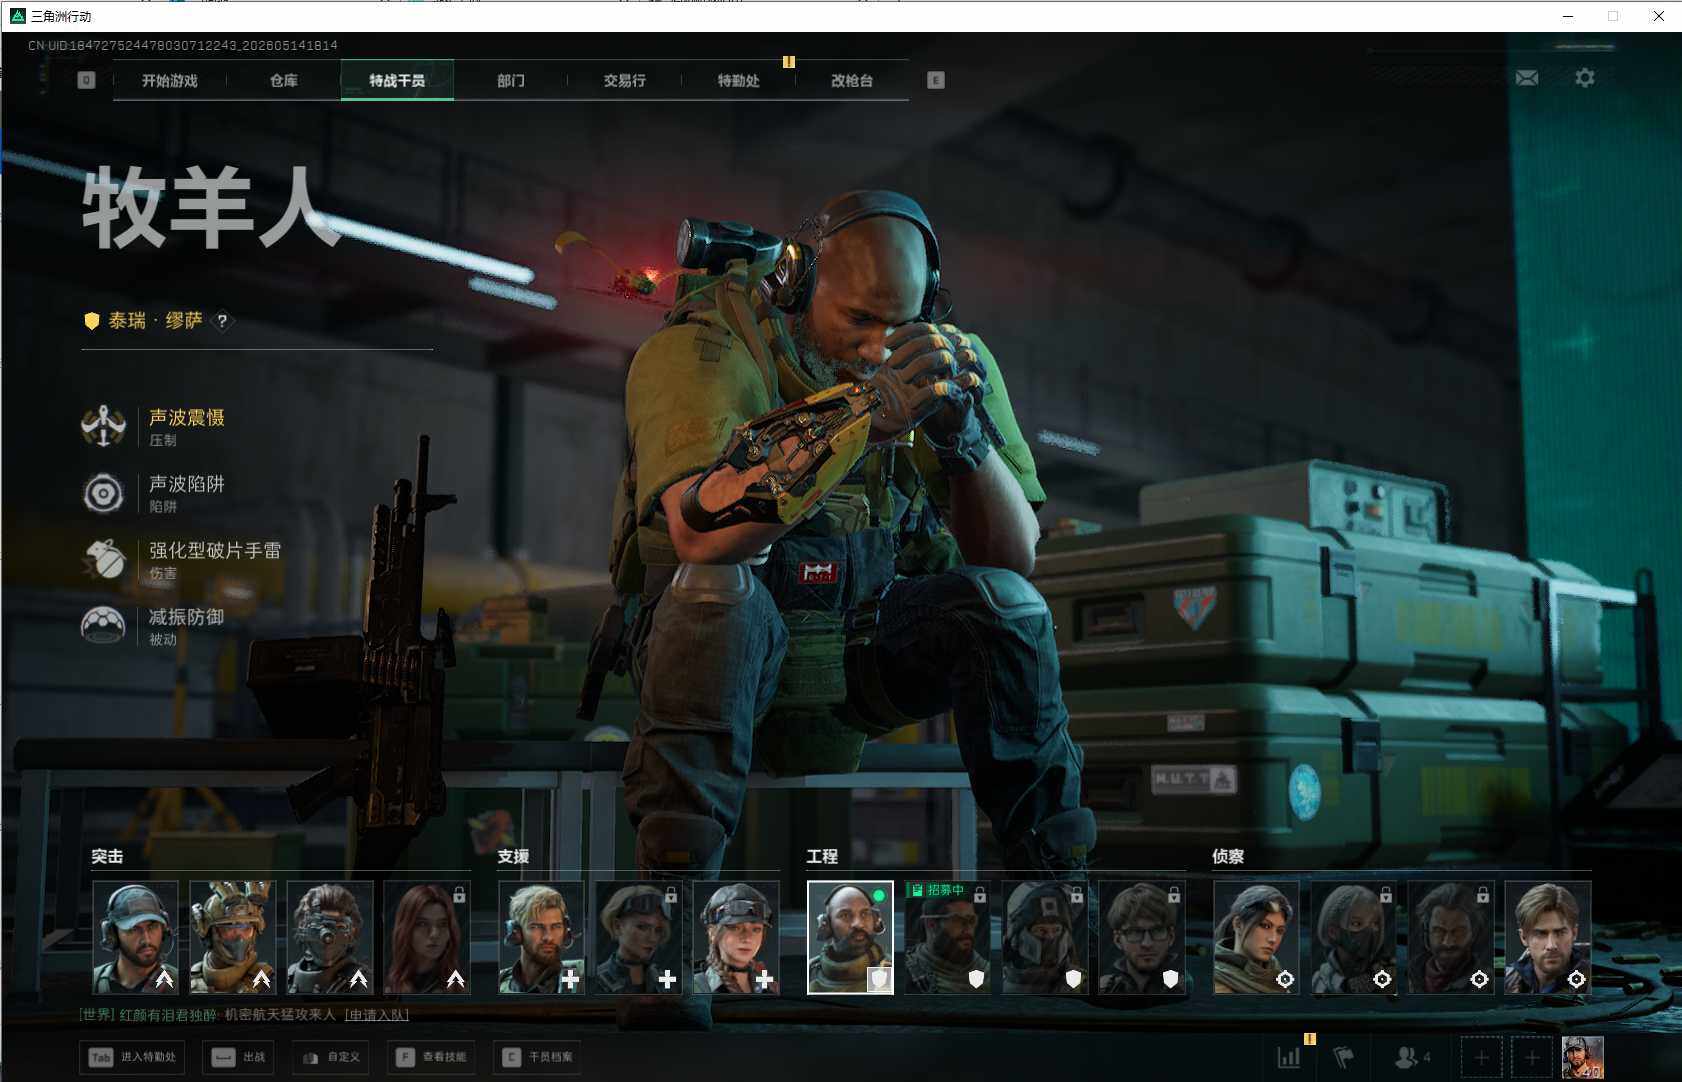Image resolution: width=1682 pixels, height=1082 pixels.
Task: Open the flag icon in bottom bar
Action: click(x=1344, y=1057)
